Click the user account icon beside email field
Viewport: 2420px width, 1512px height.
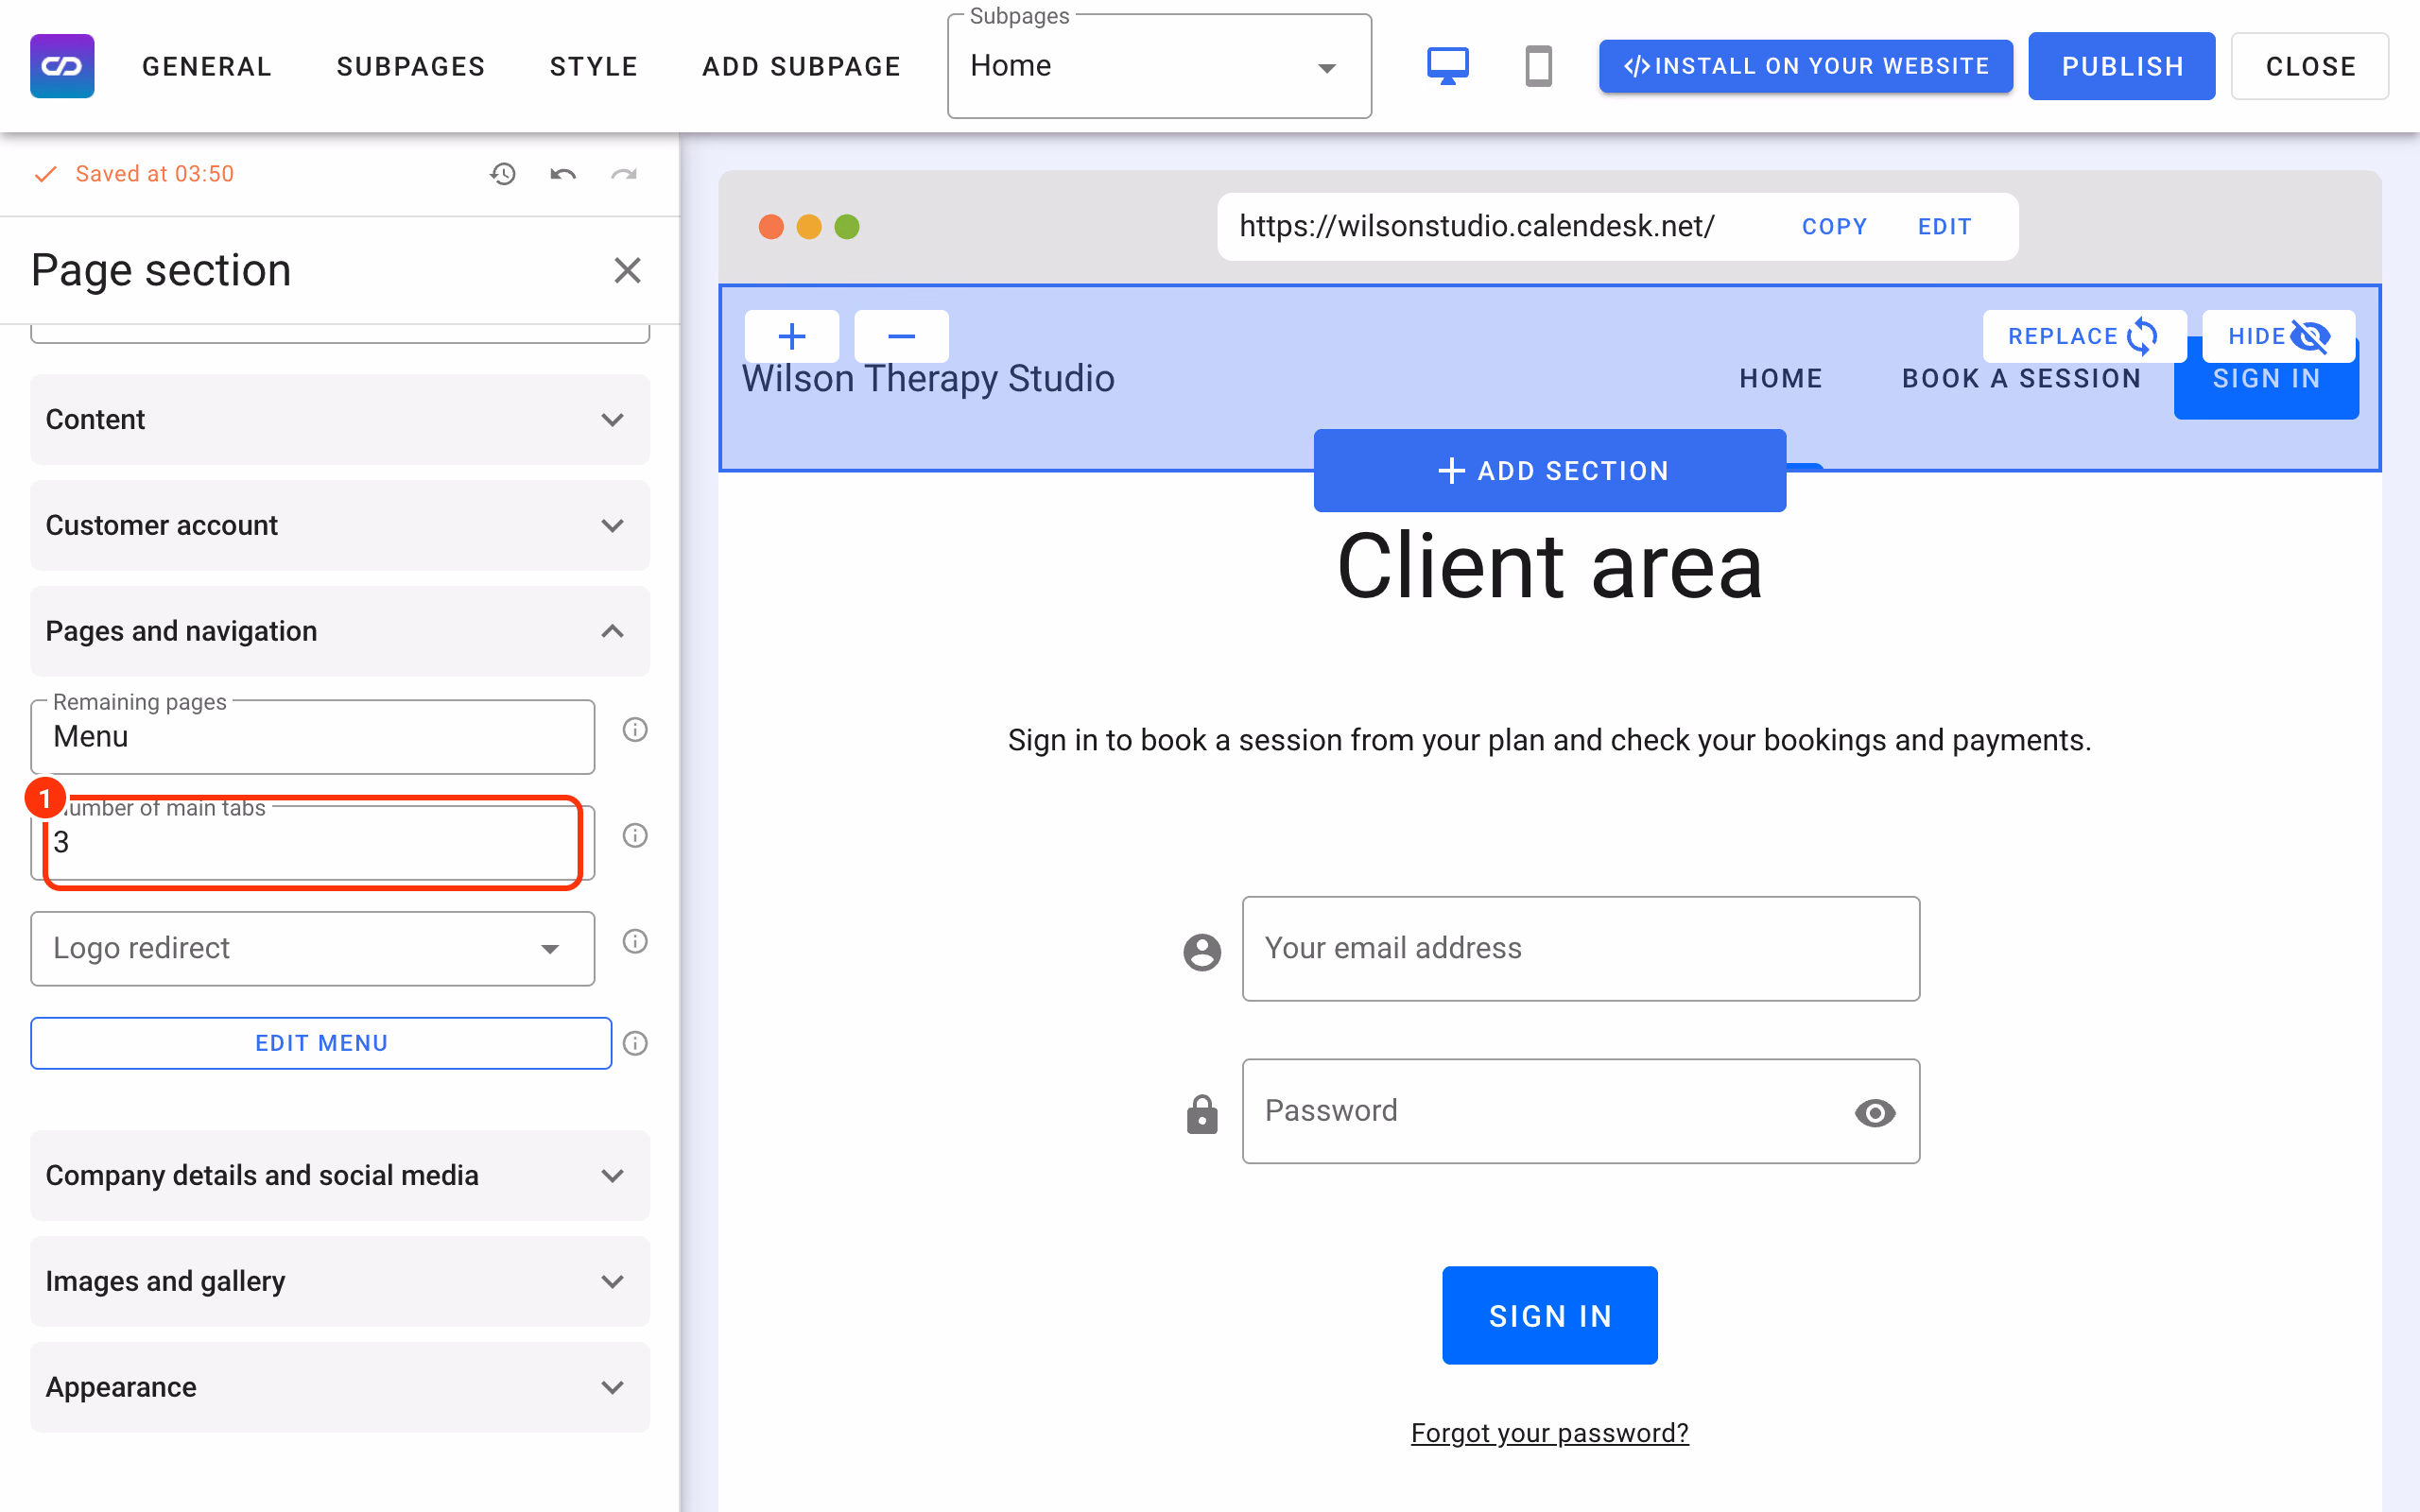click(x=1202, y=951)
